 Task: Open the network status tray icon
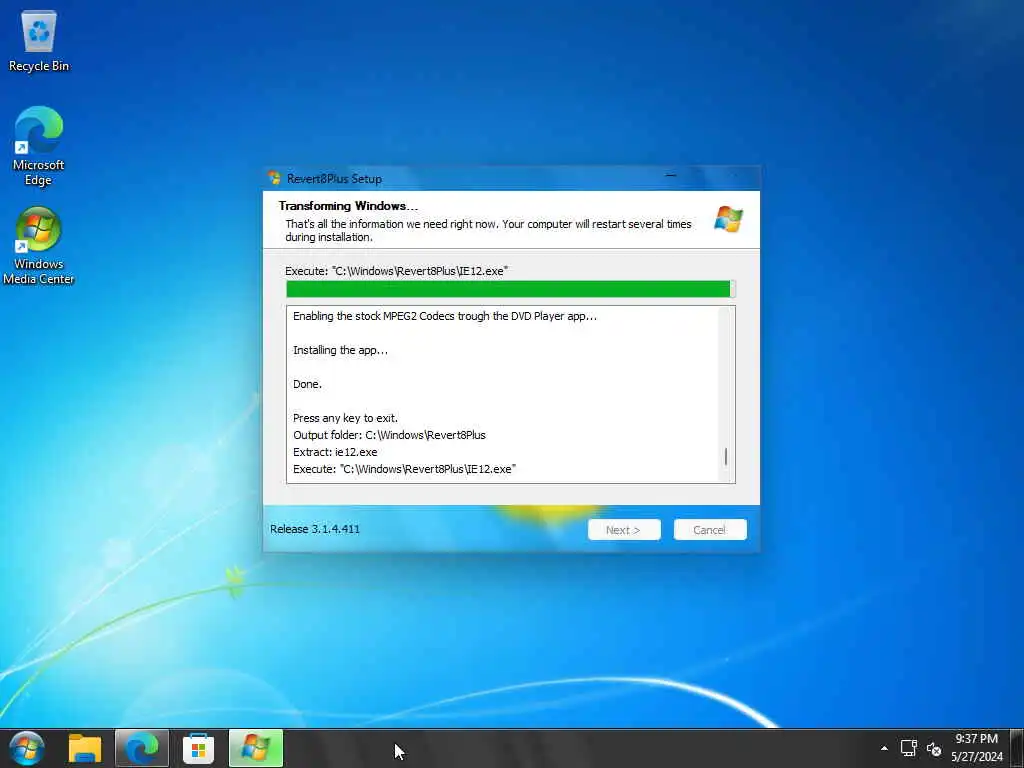pos(908,748)
